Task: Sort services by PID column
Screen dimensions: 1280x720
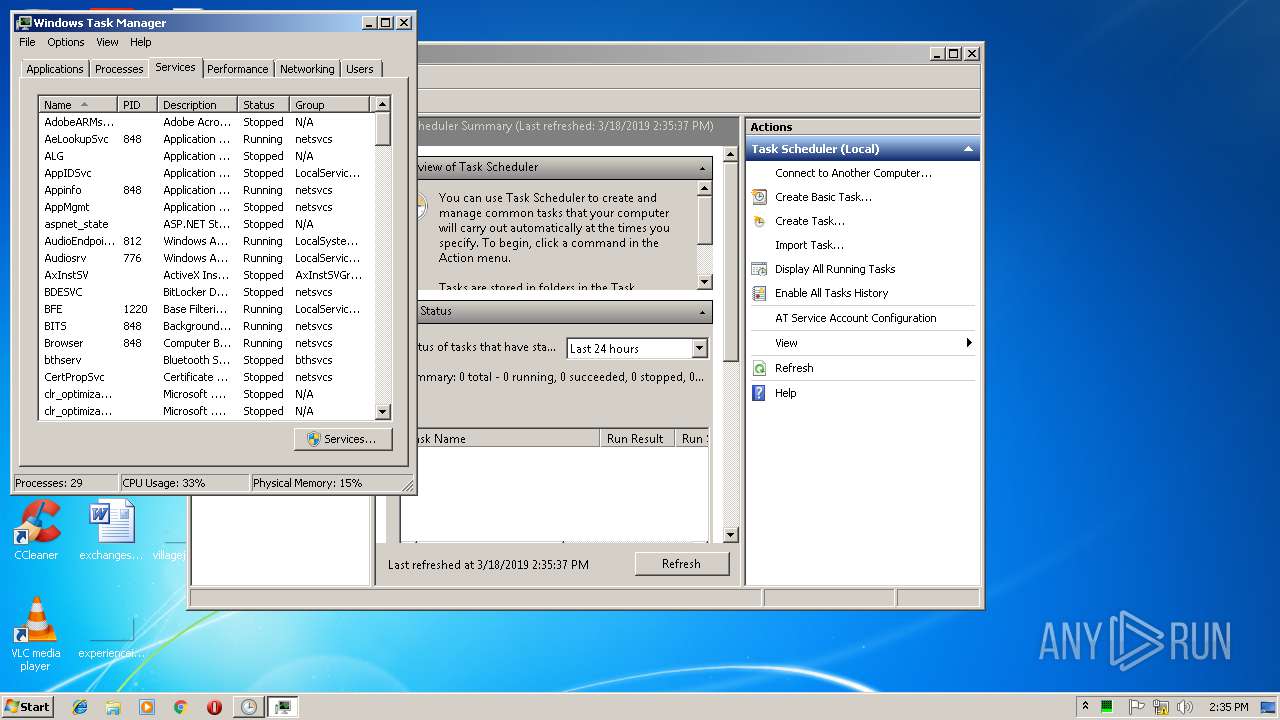Action: tap(138, 105)
